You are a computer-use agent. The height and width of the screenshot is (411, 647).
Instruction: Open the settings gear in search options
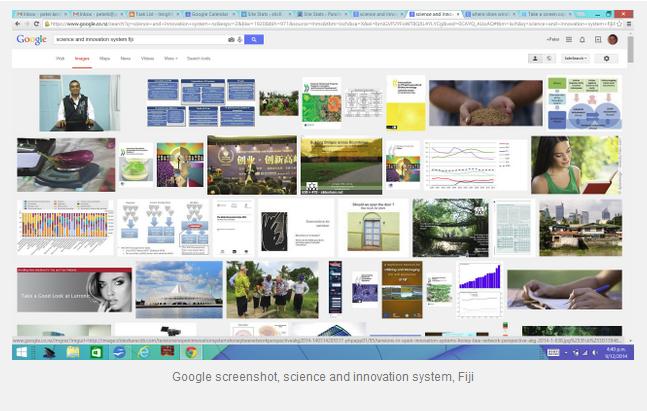tap(606, 58)
